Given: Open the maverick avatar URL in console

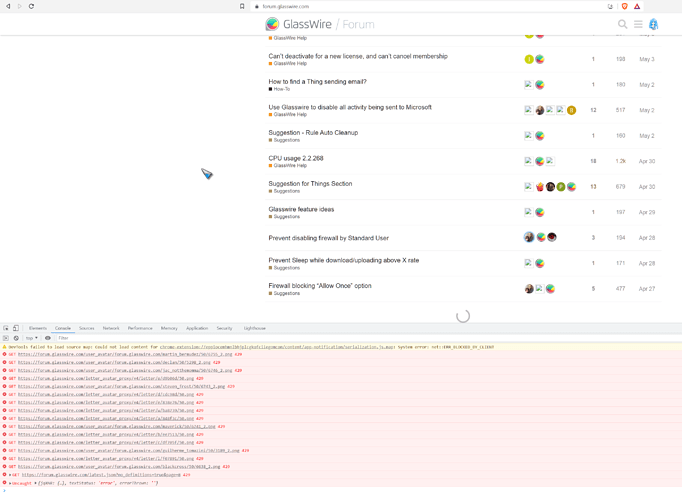Looking at the screenshot, I should 117,427.
